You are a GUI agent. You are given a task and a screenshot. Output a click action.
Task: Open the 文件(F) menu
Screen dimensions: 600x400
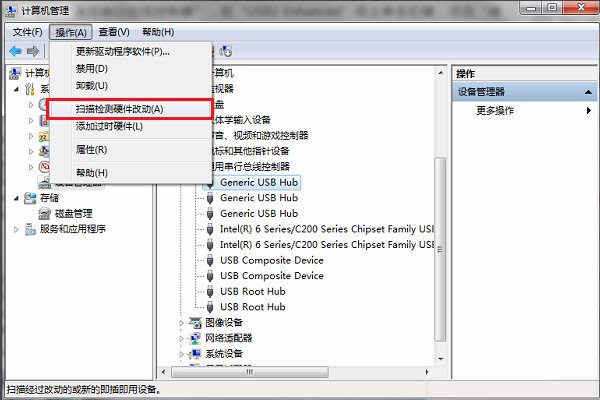tap(28, 32)
